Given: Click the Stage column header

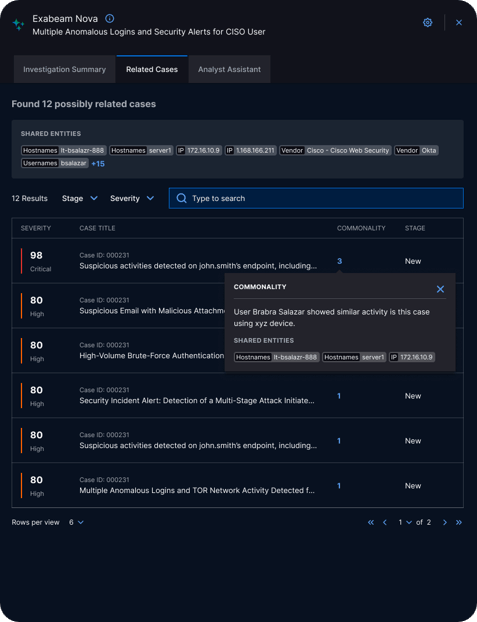Looking at the screenshot, I should 415,228.
